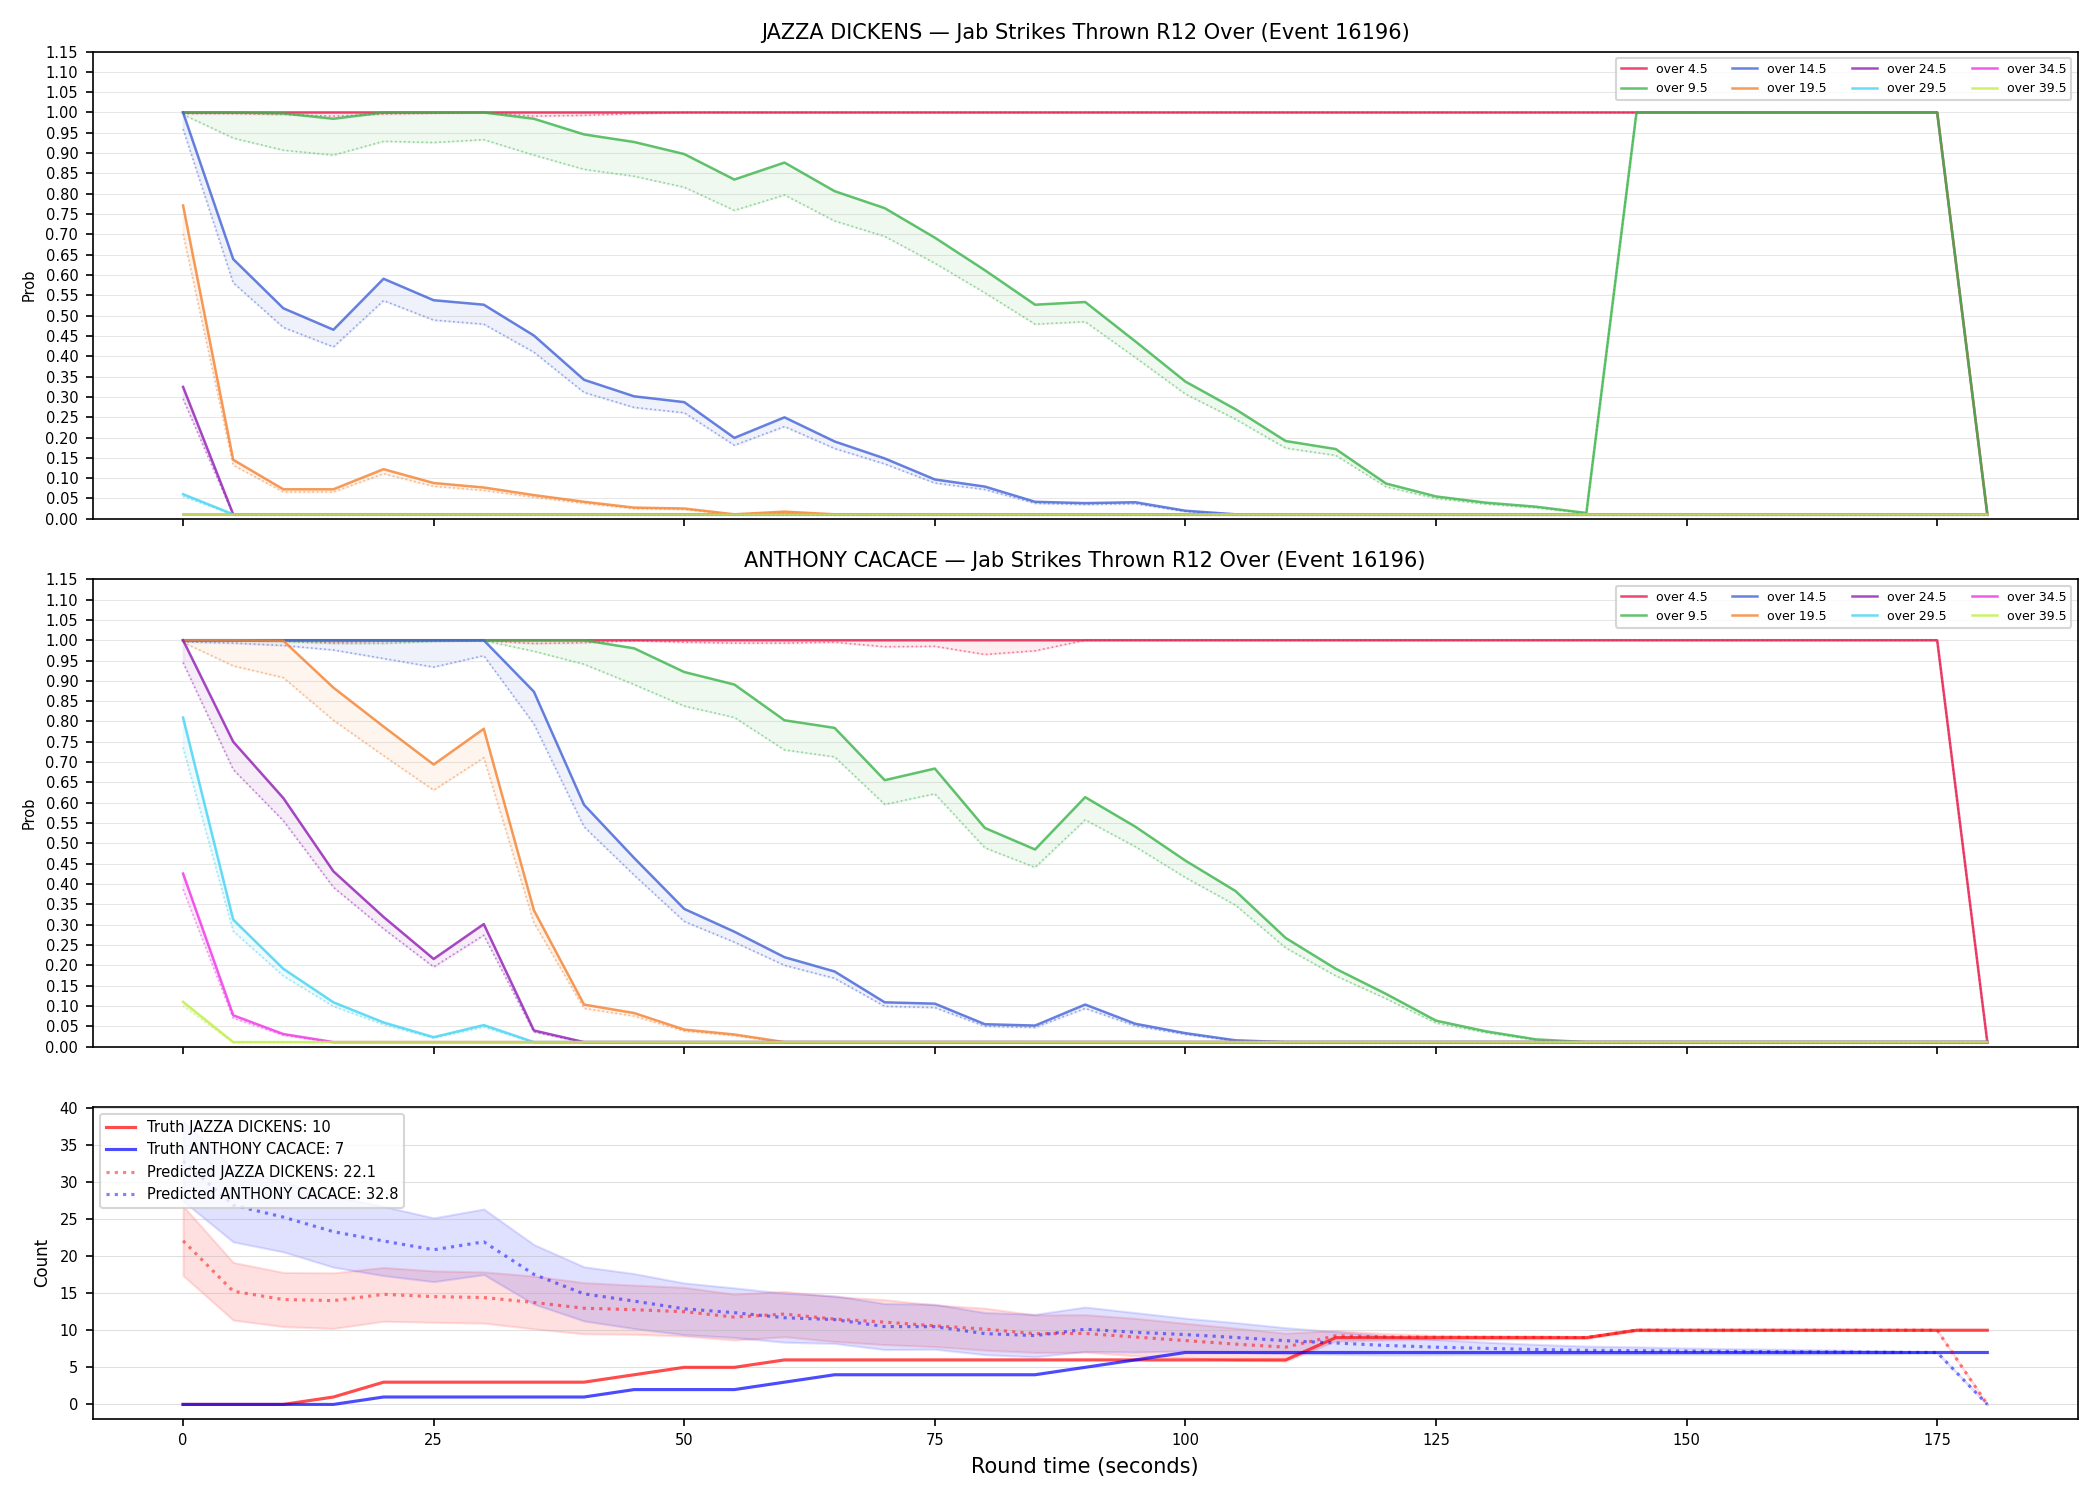Click the x-axis tick label 125

tap(1436, 1440)
